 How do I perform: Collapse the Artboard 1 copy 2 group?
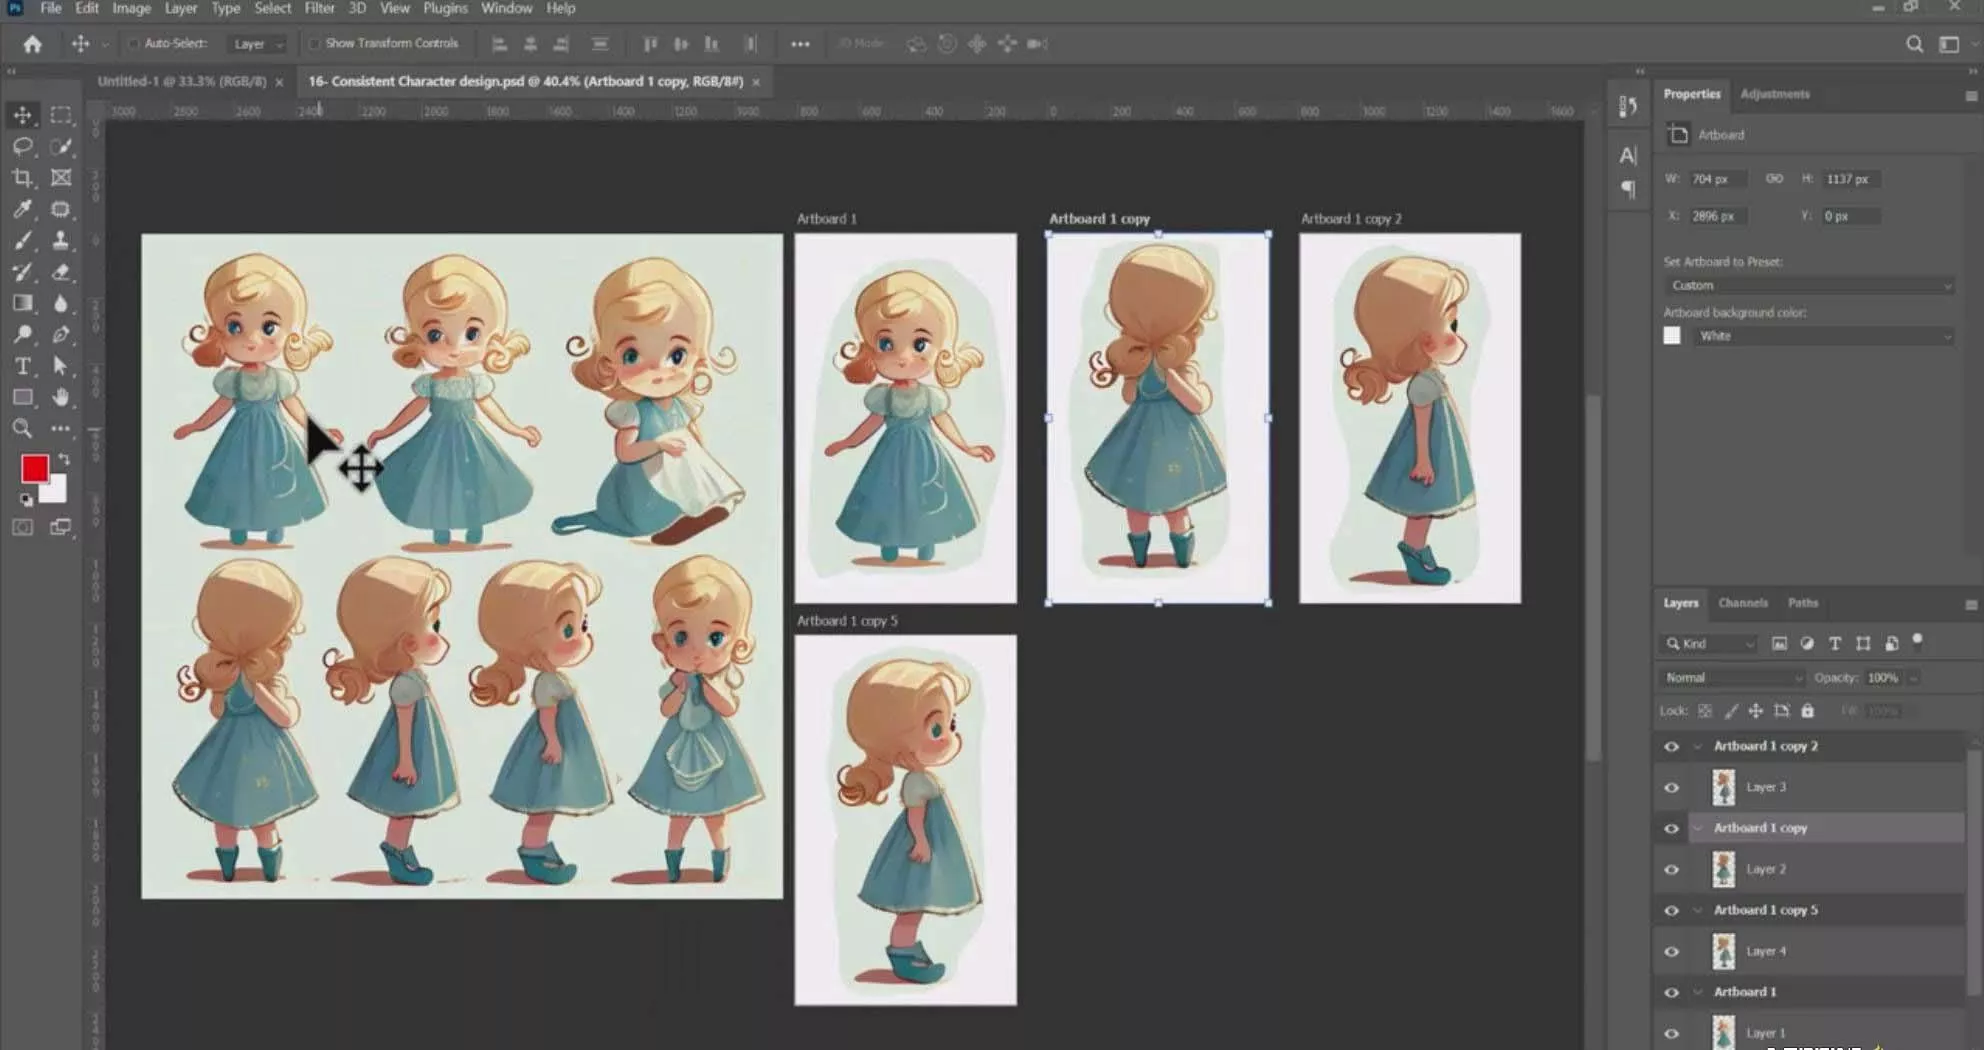(x=1697, y=747)
